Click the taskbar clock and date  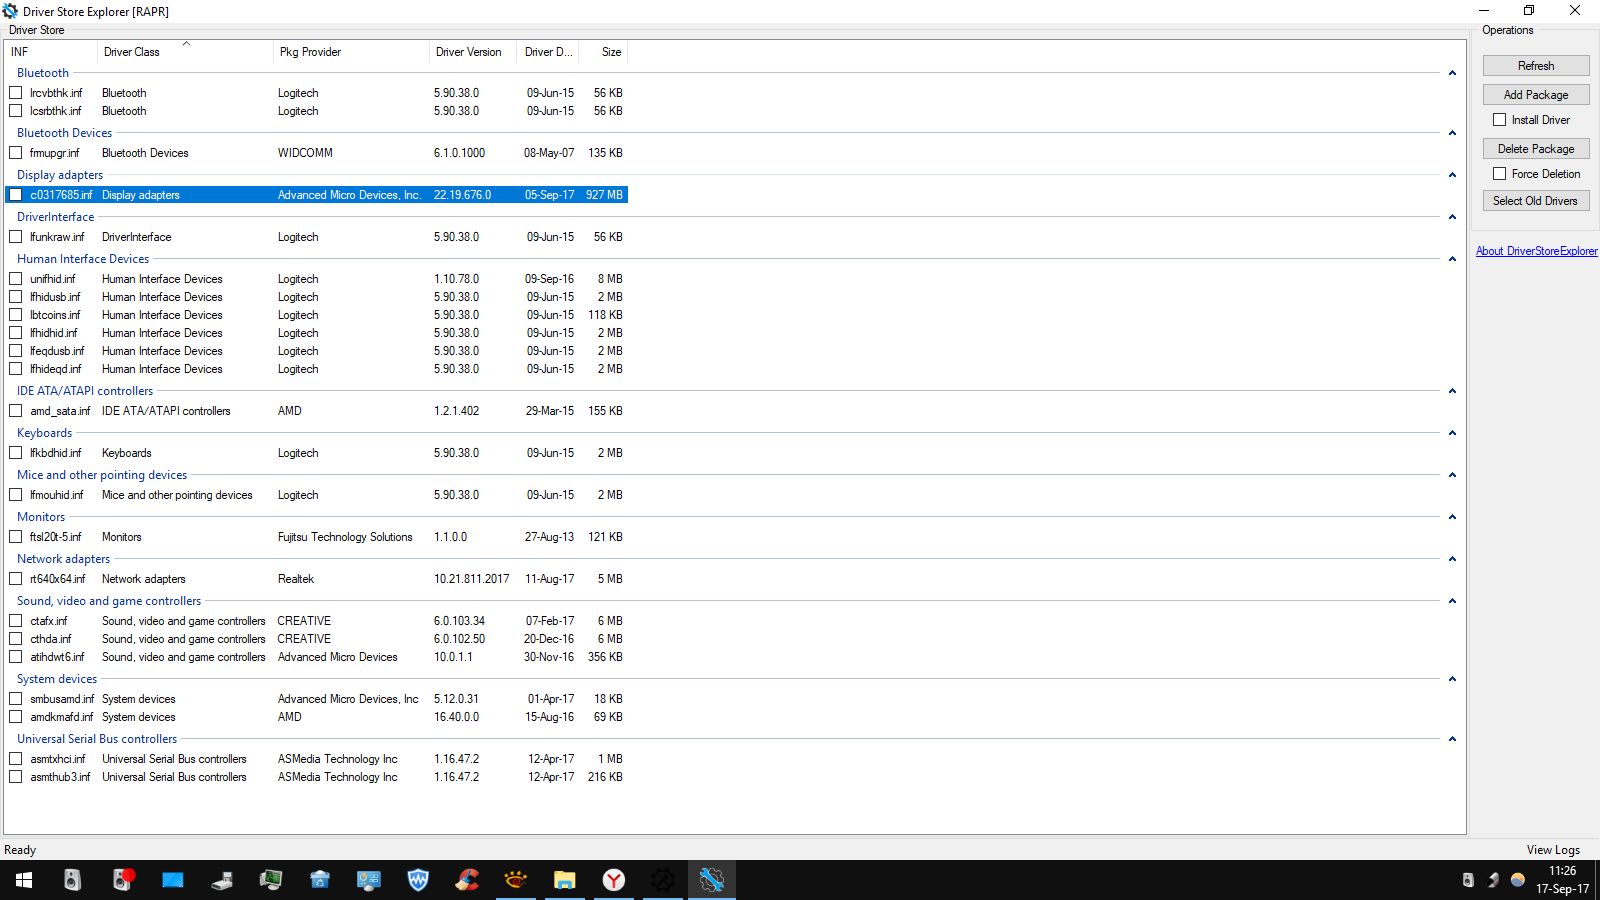click(1563, 880)
